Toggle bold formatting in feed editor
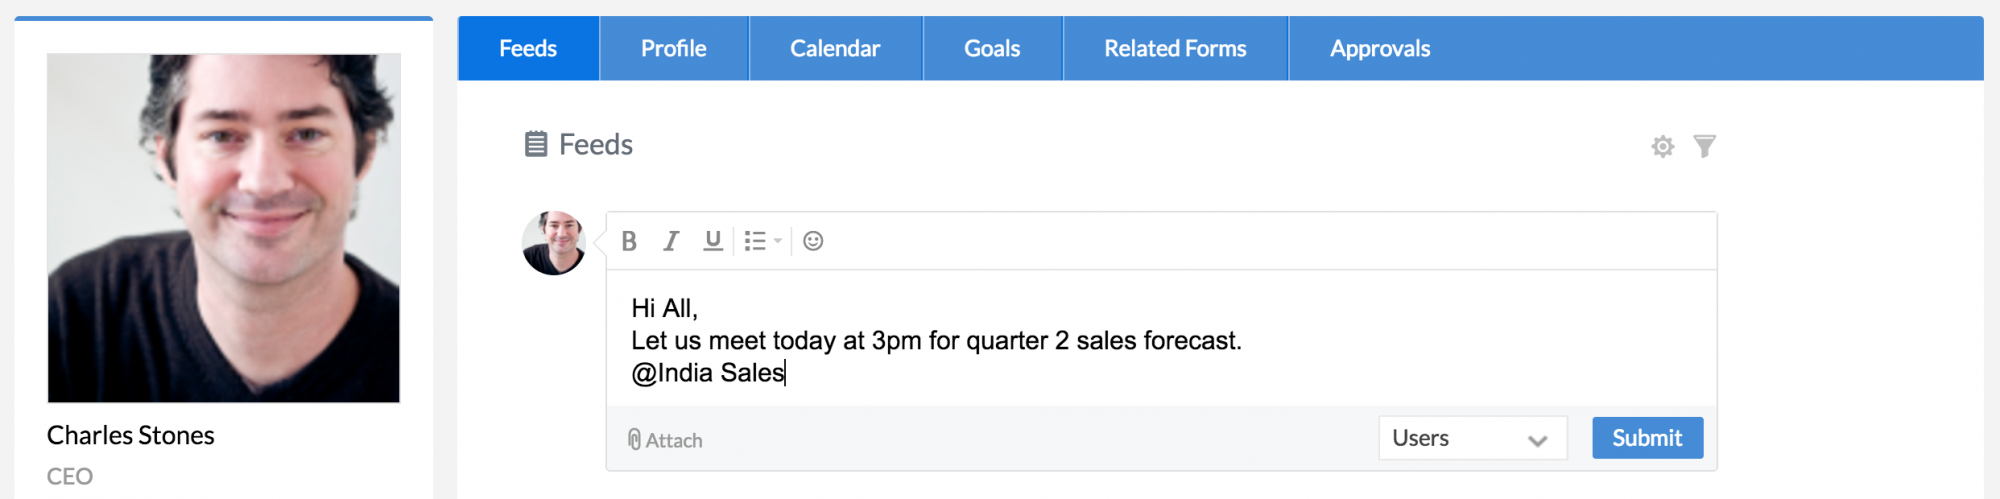 629,241
